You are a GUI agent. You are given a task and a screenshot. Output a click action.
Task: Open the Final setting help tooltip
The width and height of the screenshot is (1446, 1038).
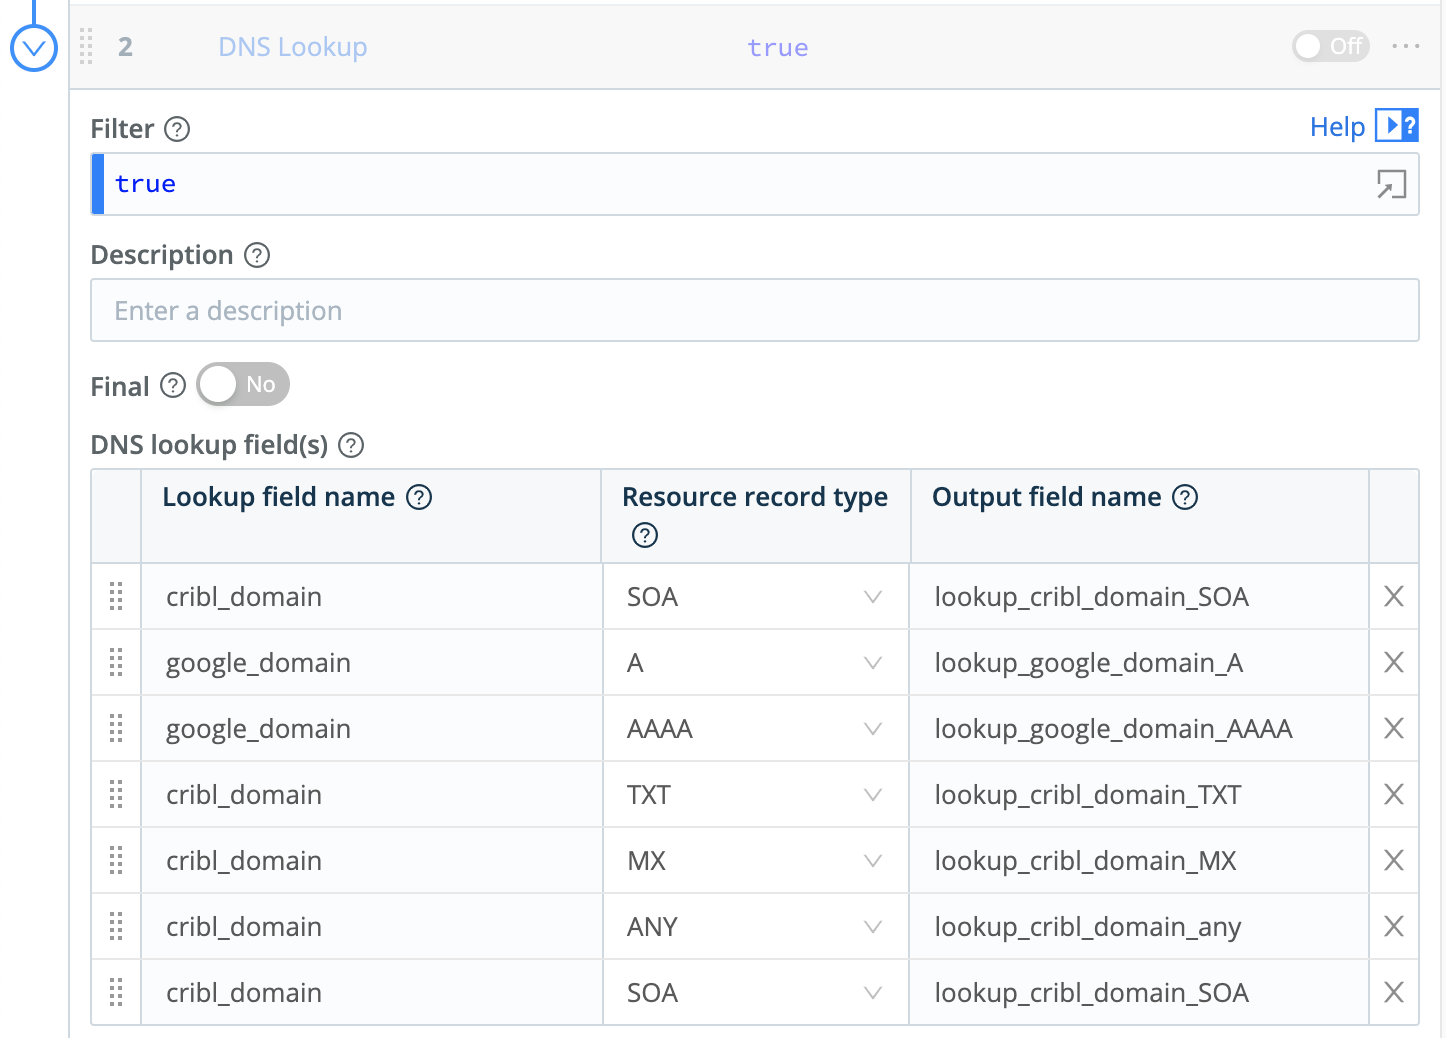coord(173,385)
